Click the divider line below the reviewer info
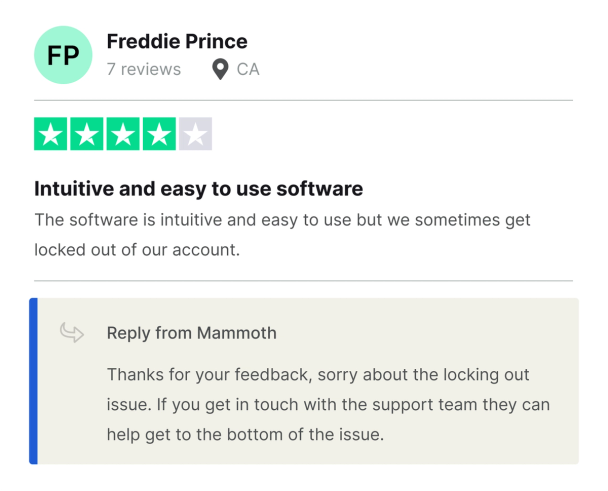 [303, 100]
